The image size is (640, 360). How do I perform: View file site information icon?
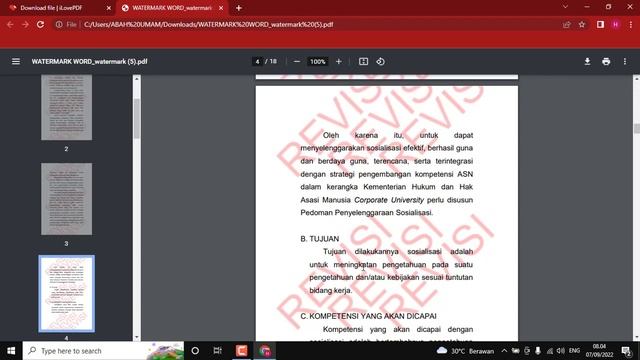[x=59, y=24]
